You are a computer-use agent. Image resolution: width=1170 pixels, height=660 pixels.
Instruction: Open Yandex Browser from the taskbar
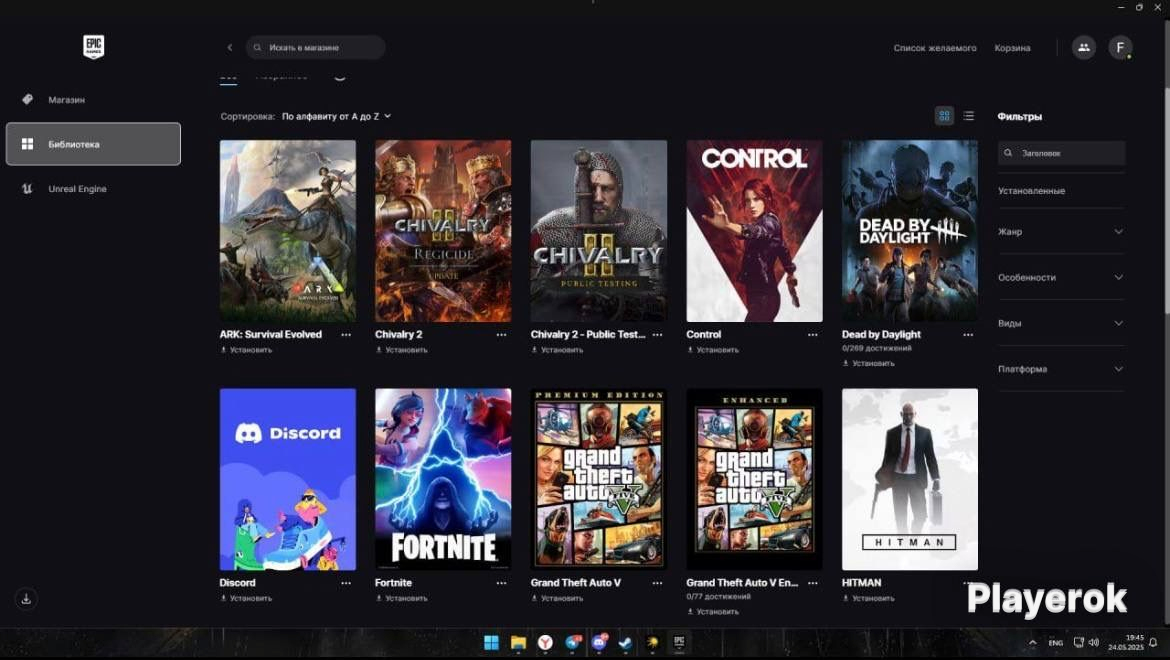545,643
